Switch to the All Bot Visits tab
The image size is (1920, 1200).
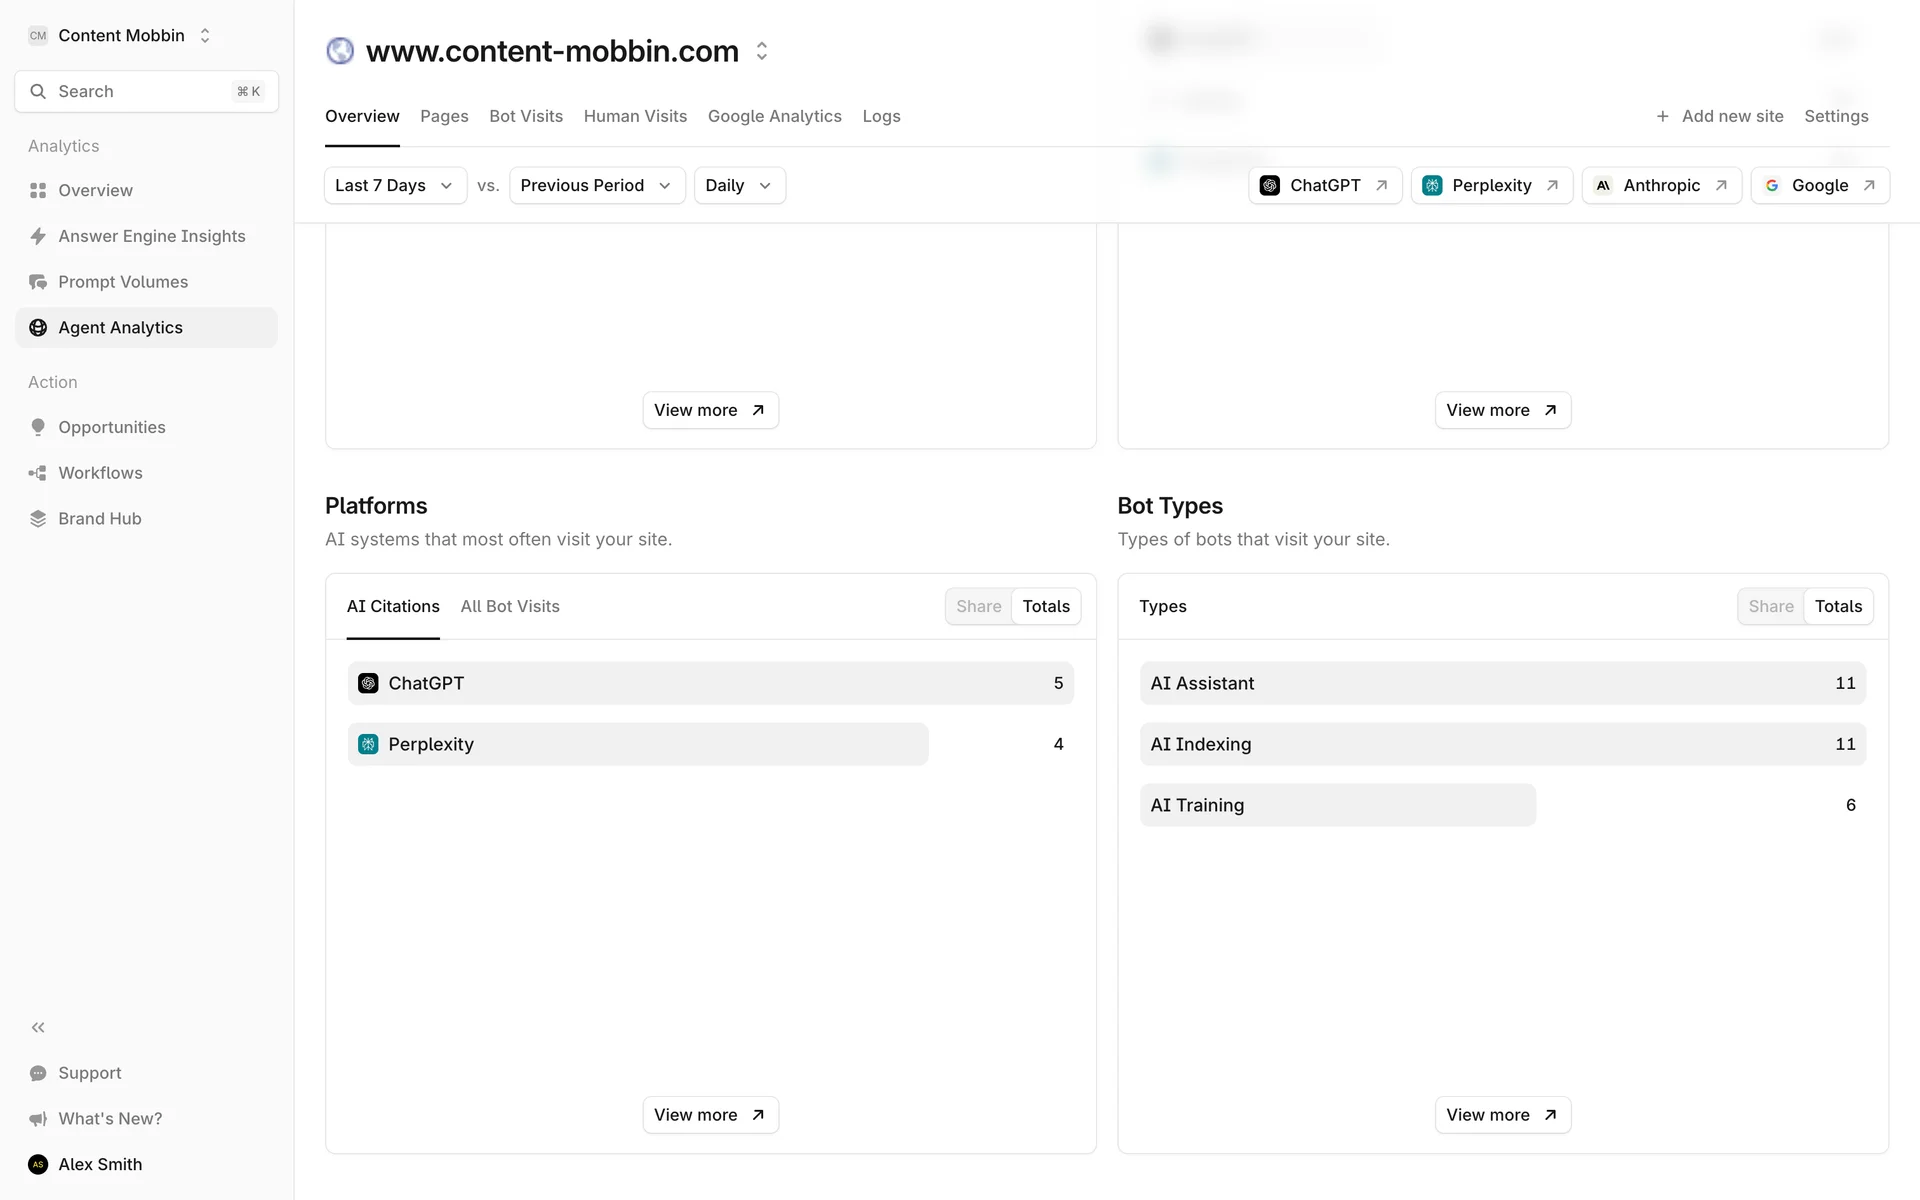[510, 606]
